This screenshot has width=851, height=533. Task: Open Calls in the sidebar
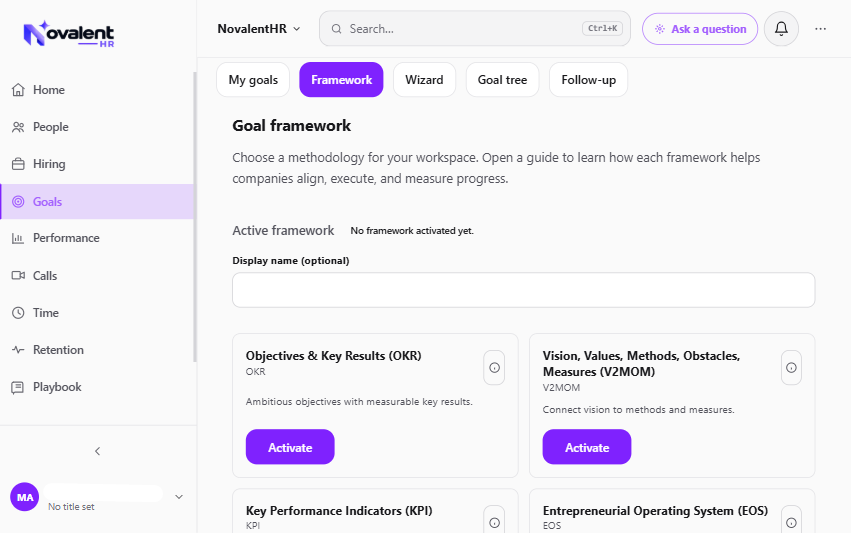click(97, 276)
